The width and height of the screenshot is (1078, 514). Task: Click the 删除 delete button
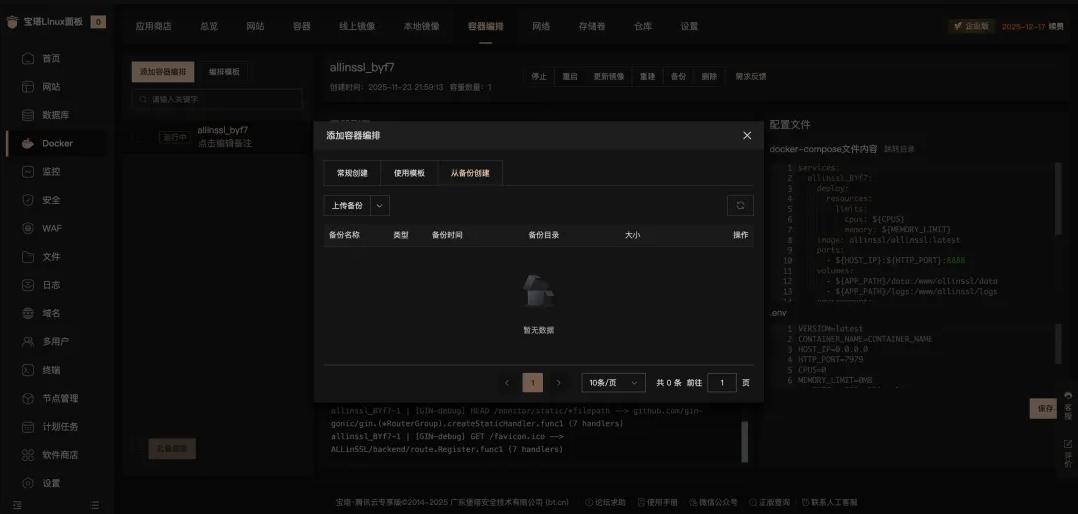pyautogui.click(x=710, y=77)
